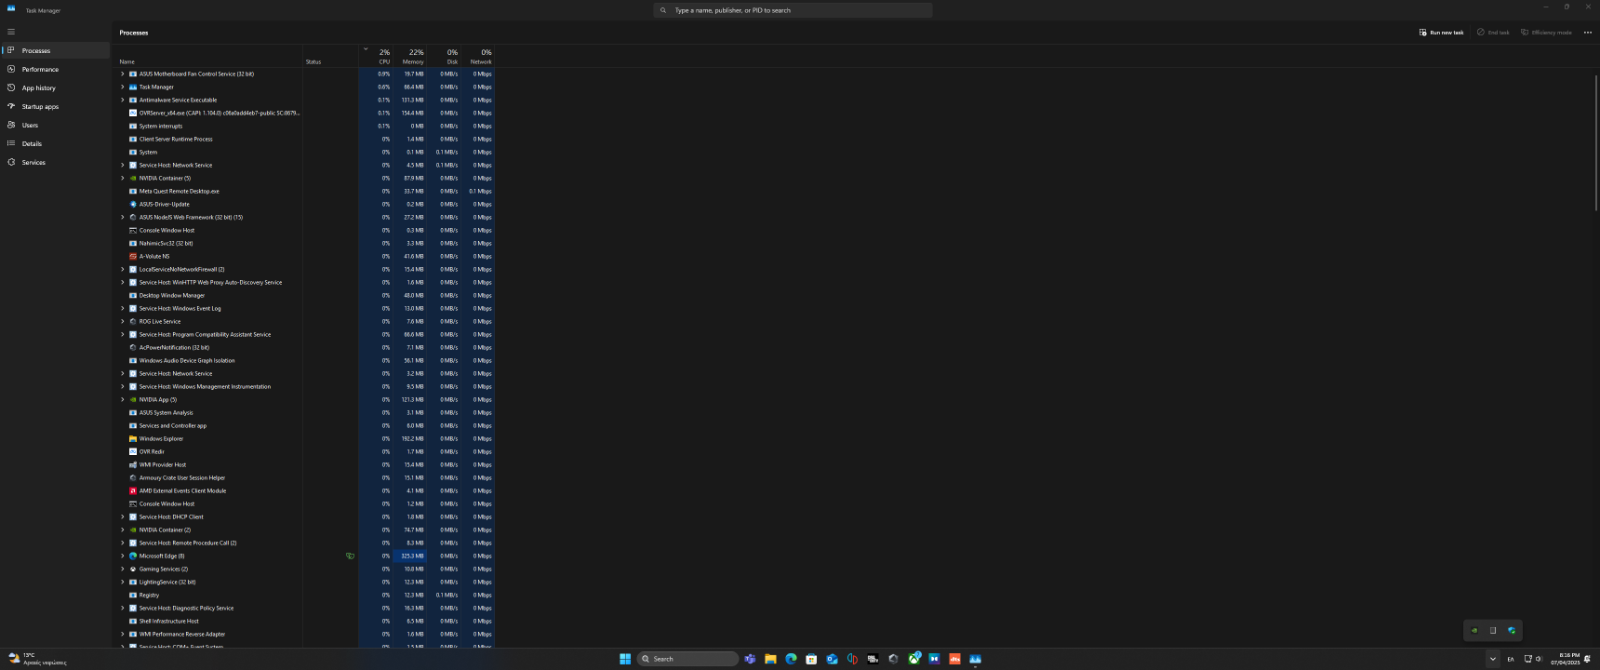Screen dimensions: 1600x670
Task: Open the Users page
Action: pyautogui.click(x=55, y=125)
